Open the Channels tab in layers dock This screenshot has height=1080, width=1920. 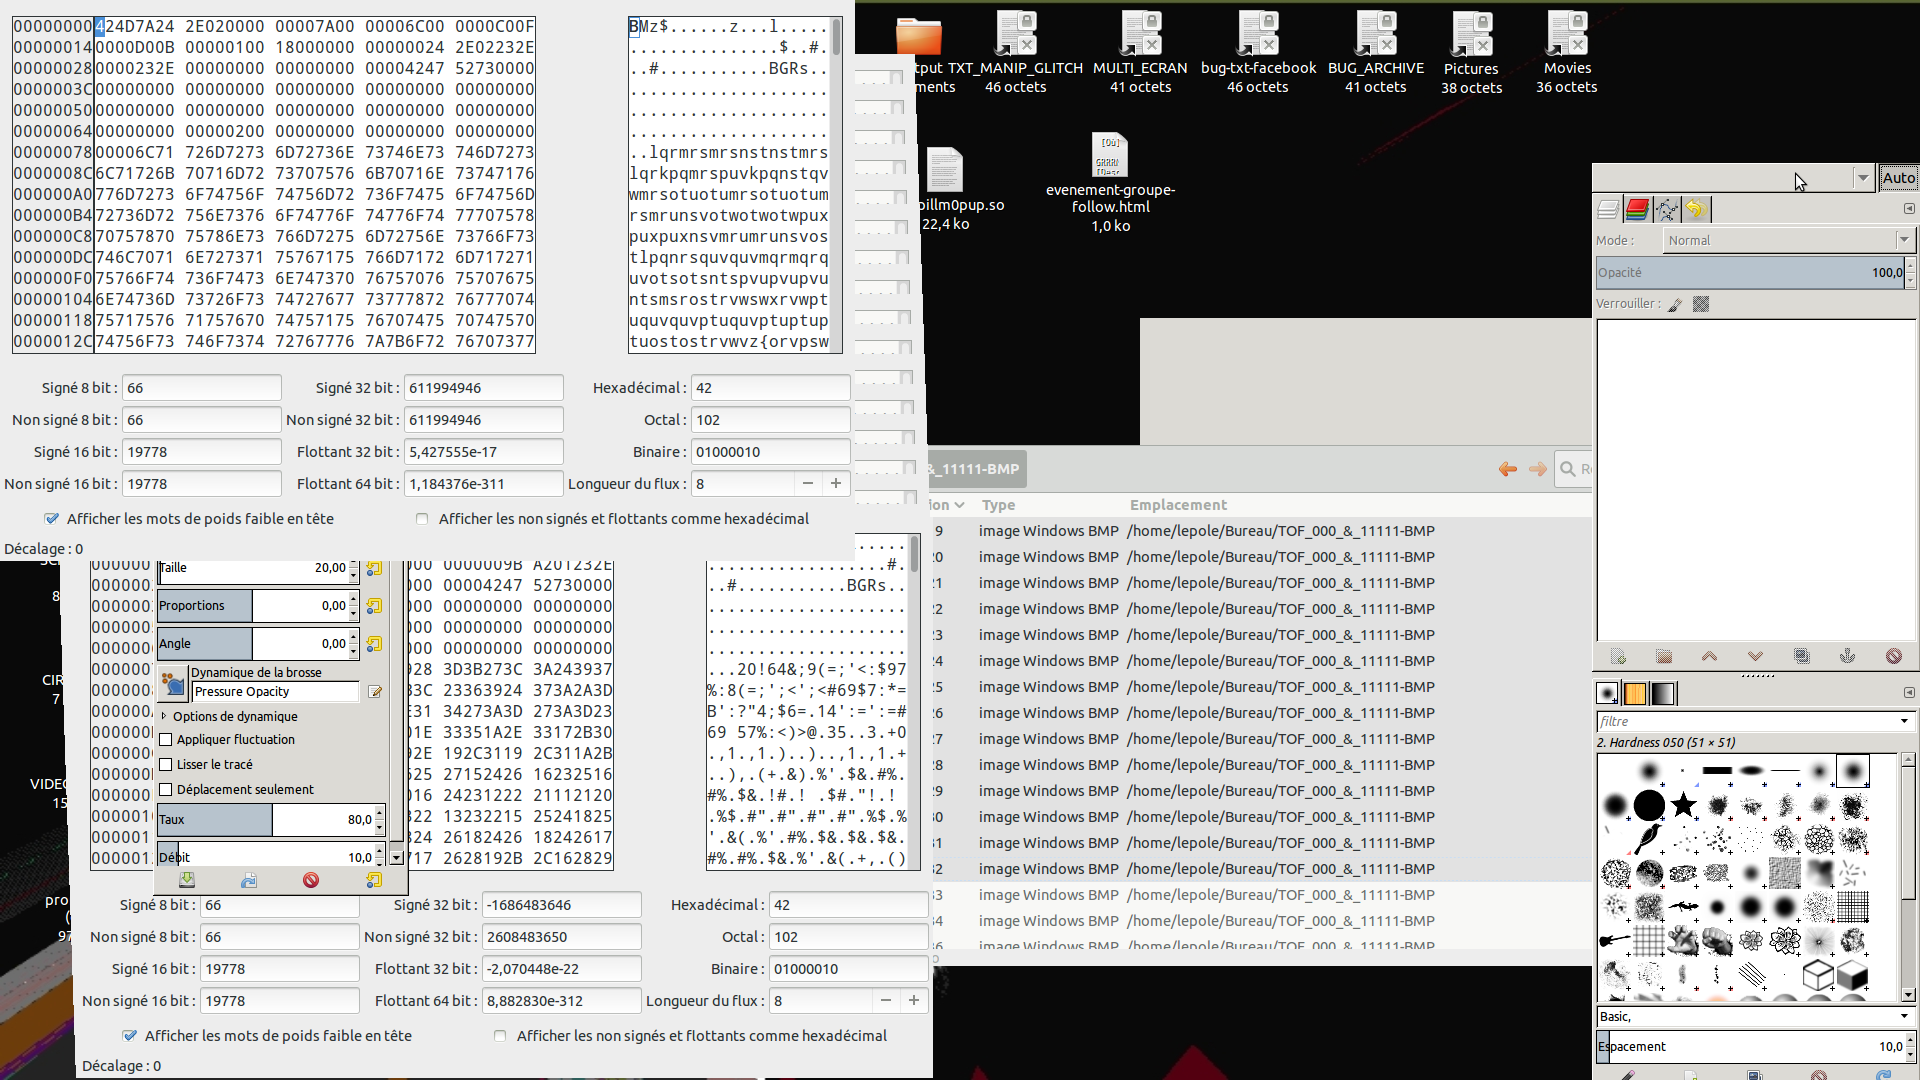tap(1637, 209)
